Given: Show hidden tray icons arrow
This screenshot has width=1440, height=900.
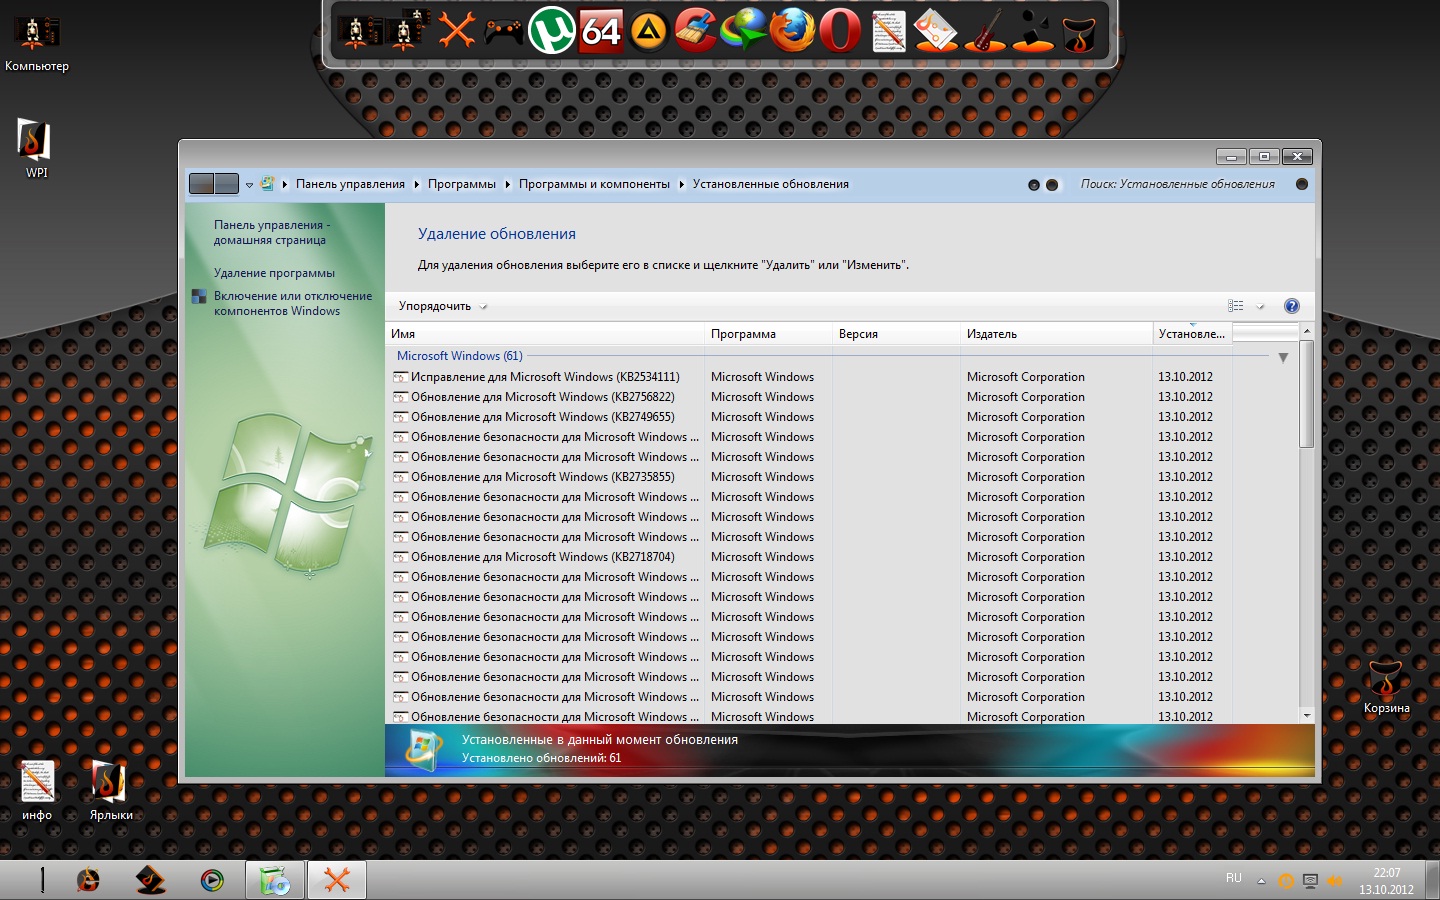Looking at the screenshot, I should [1261, 881].
